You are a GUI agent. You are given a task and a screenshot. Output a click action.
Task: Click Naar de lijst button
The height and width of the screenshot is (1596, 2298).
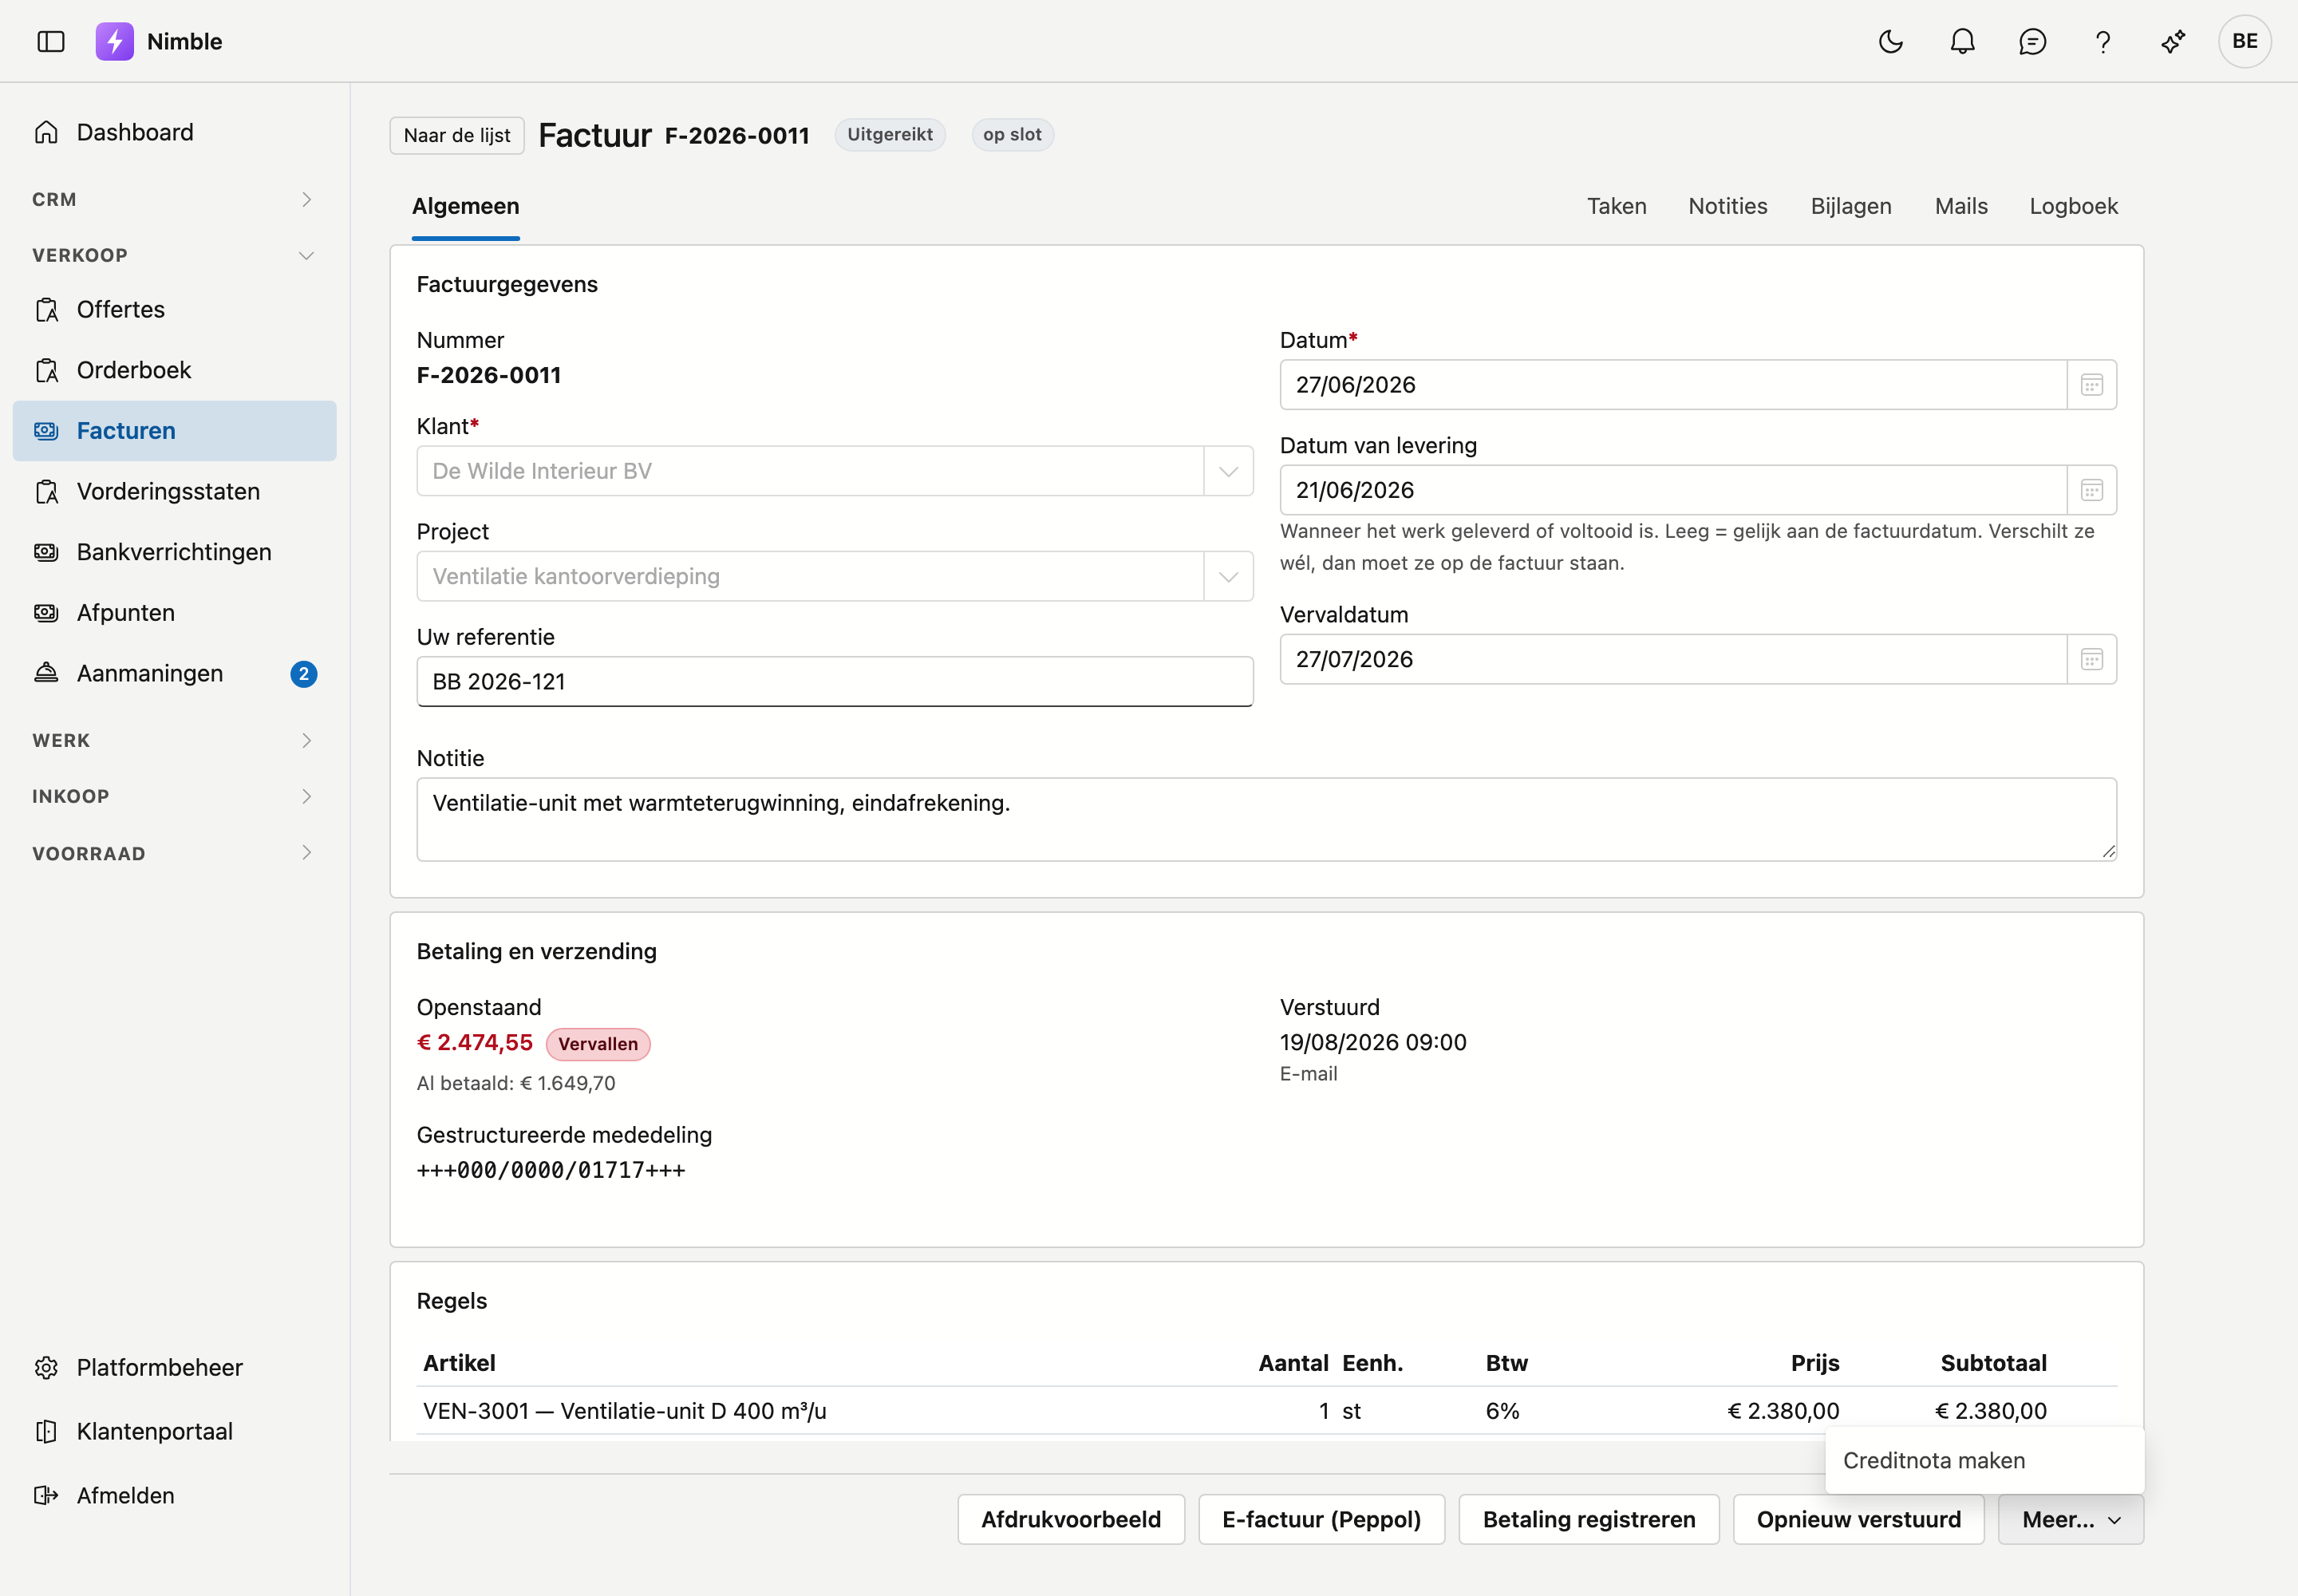pos(457,135)
